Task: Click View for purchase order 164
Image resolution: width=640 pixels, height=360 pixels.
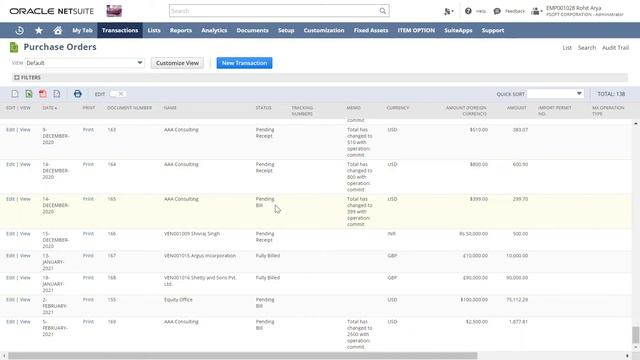Action: coord(25,164)
